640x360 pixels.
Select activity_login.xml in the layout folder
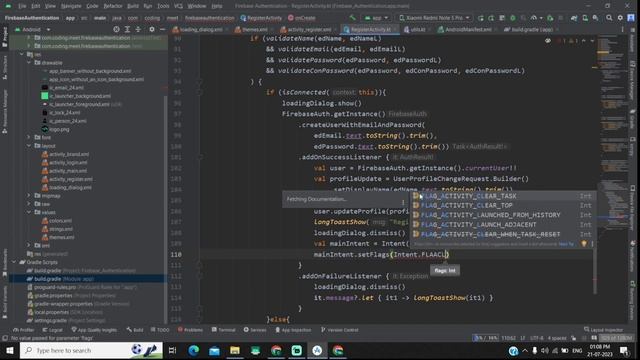click(69, 162)
